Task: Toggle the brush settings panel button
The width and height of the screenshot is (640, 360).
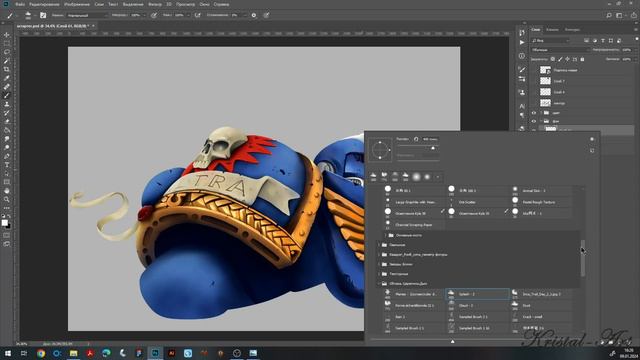Action: point(43,16)
